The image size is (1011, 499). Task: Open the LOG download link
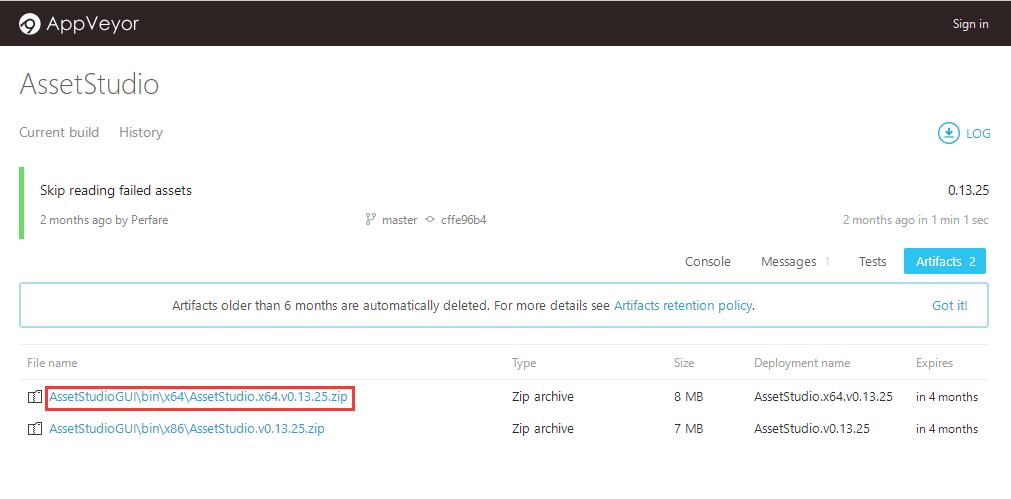[x=977, y=133]
